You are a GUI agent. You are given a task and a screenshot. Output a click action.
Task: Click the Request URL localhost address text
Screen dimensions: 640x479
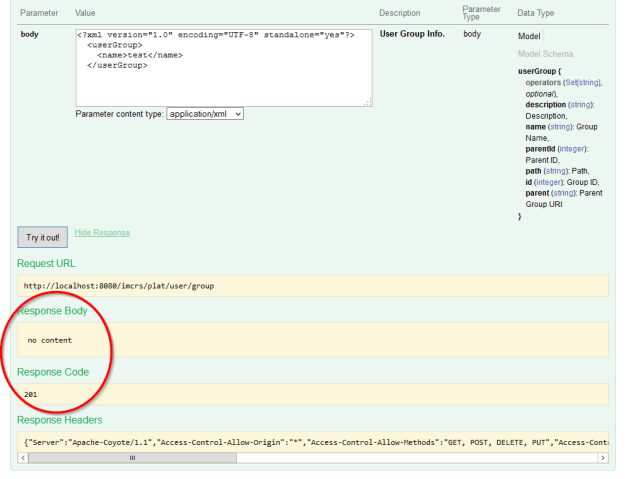point(119,285)
